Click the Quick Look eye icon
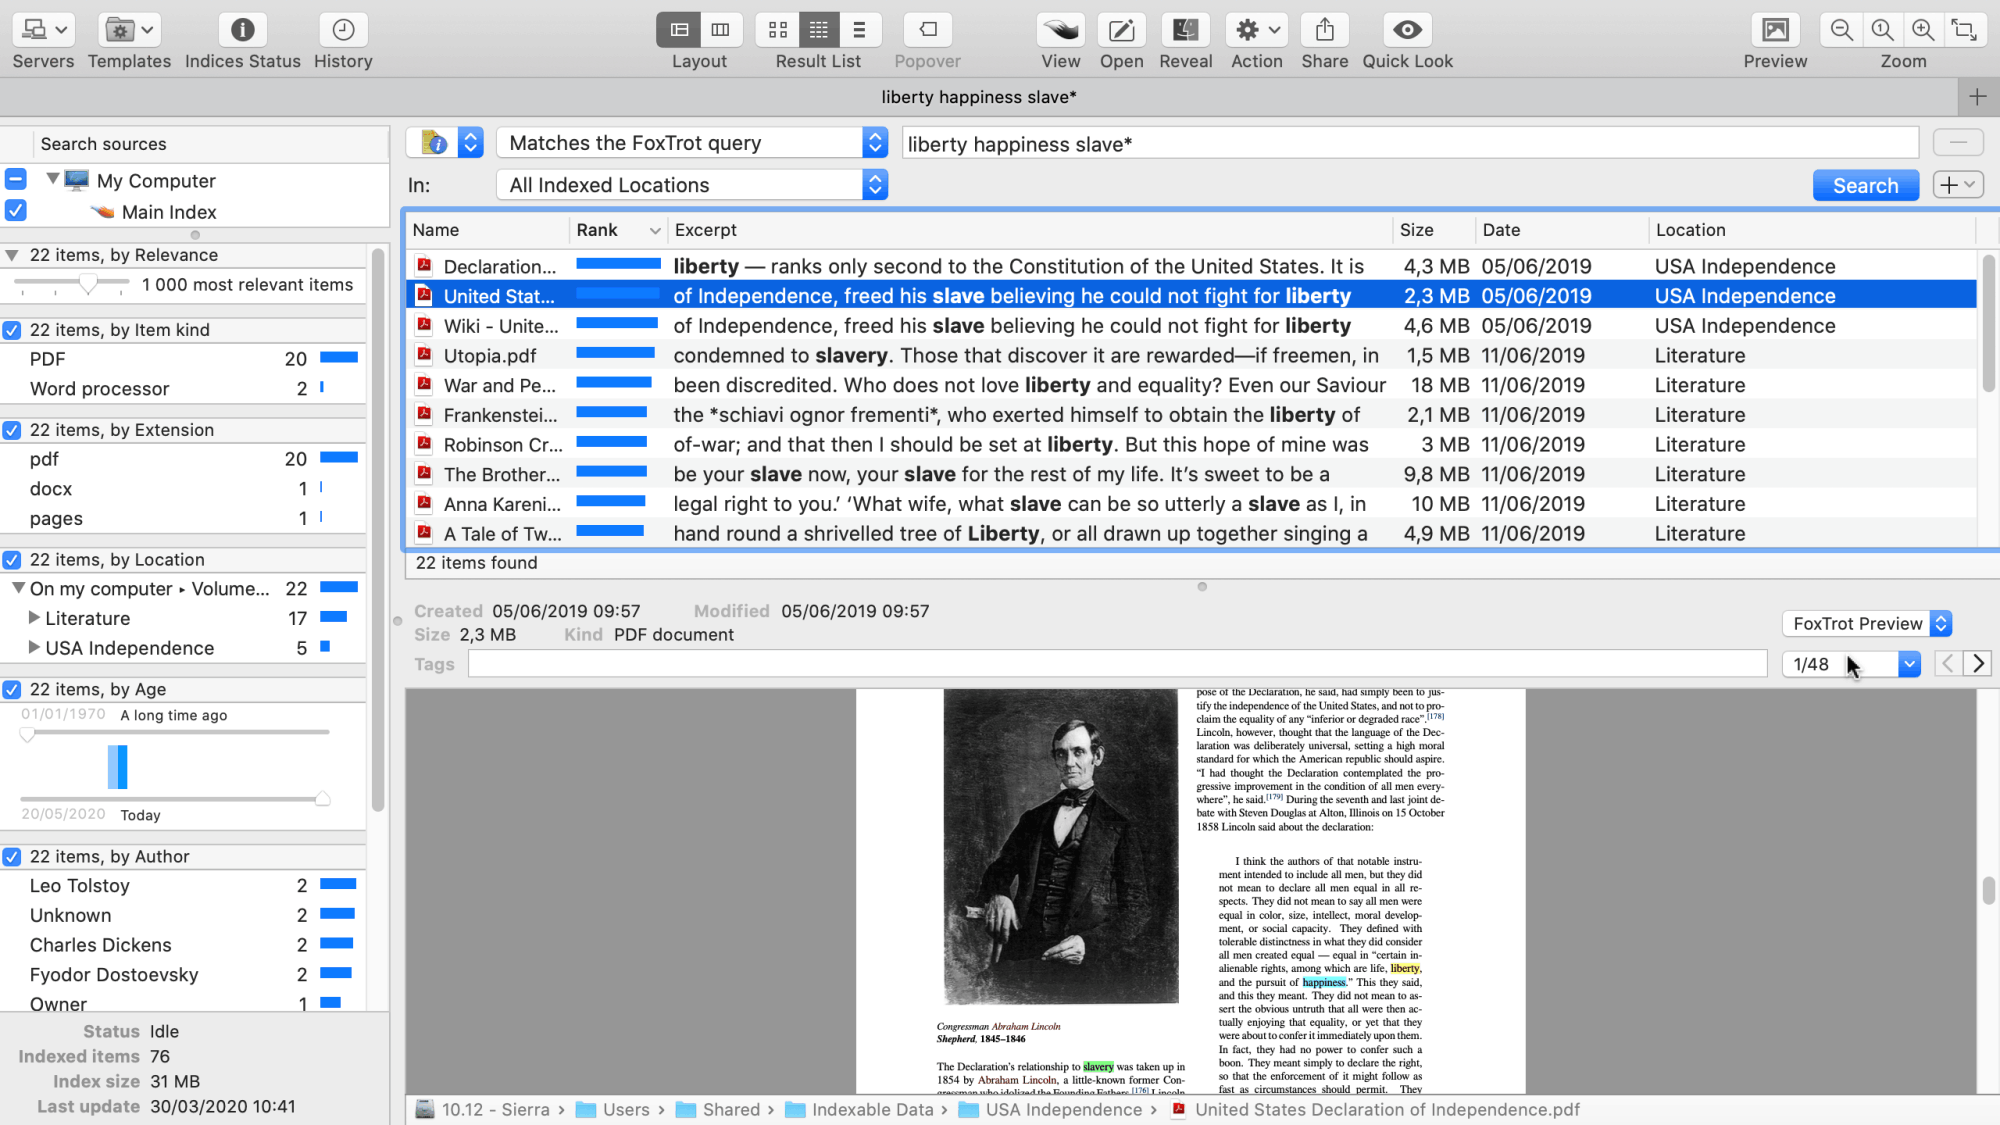Image resolution: width=2000 pixels, height=1125 pixels. click(1406, 30)
